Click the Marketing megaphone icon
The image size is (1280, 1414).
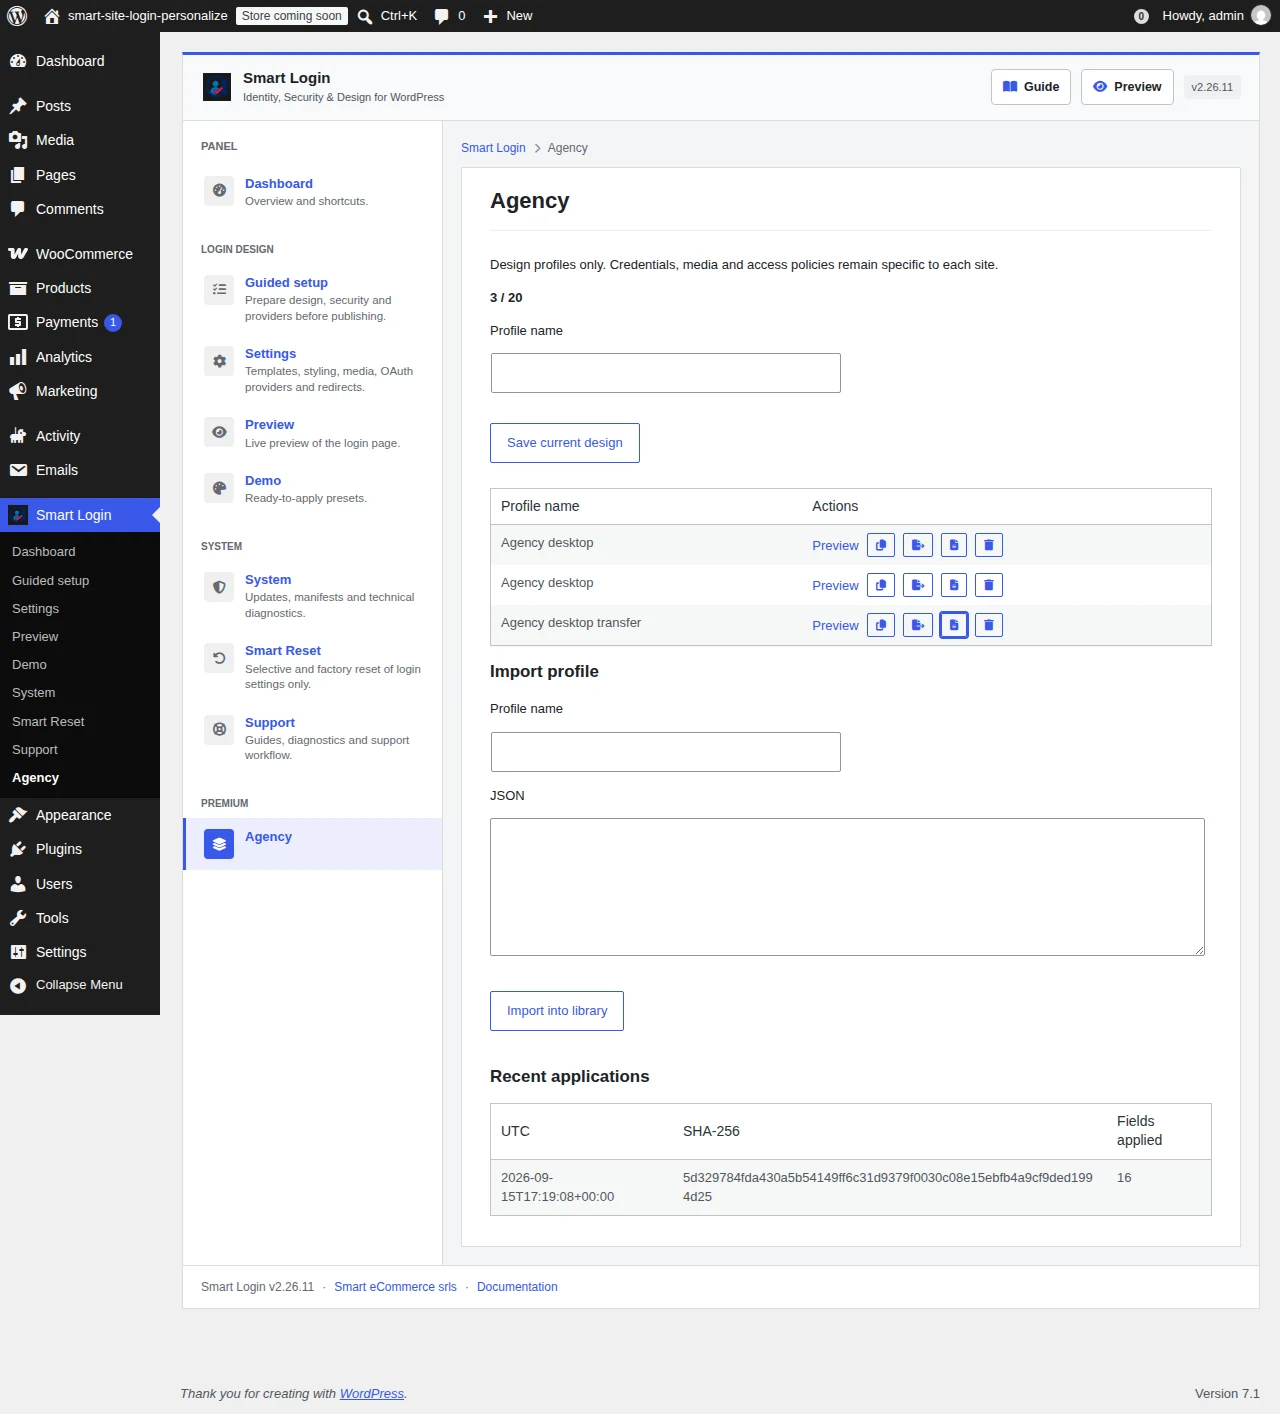(x=18, y=391)
